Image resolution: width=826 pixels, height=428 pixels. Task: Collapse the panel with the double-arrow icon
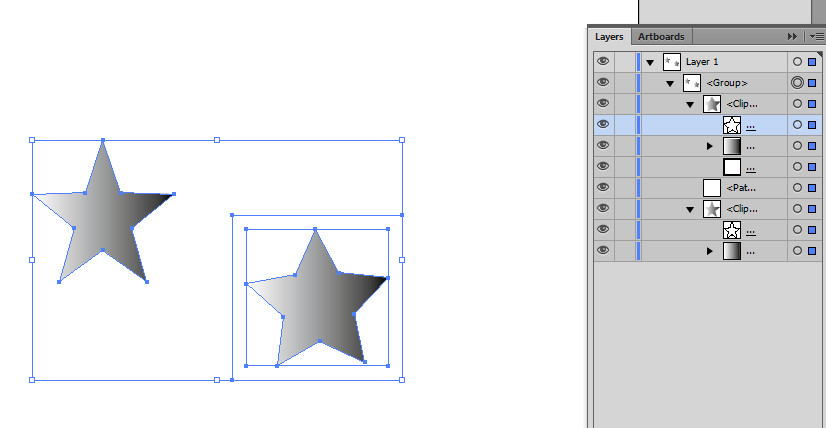click(792, 36)
